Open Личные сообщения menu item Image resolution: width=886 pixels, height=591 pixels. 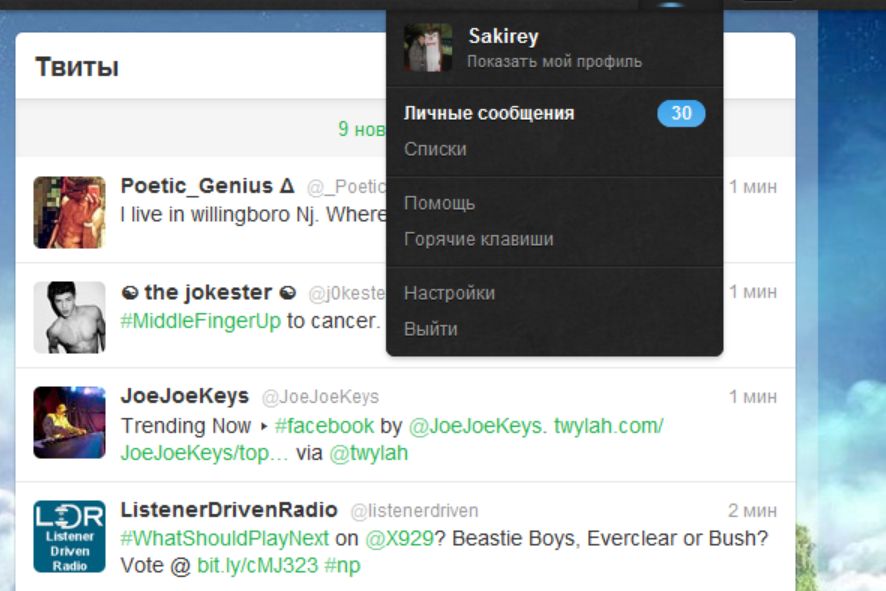point(489,113)
